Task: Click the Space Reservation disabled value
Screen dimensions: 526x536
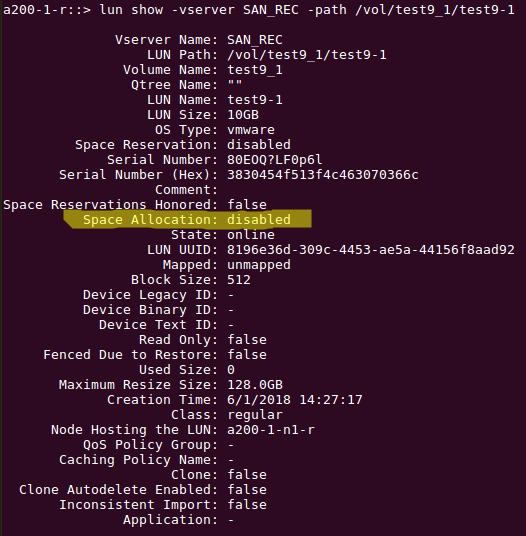Action: click(x=259, y=145)
